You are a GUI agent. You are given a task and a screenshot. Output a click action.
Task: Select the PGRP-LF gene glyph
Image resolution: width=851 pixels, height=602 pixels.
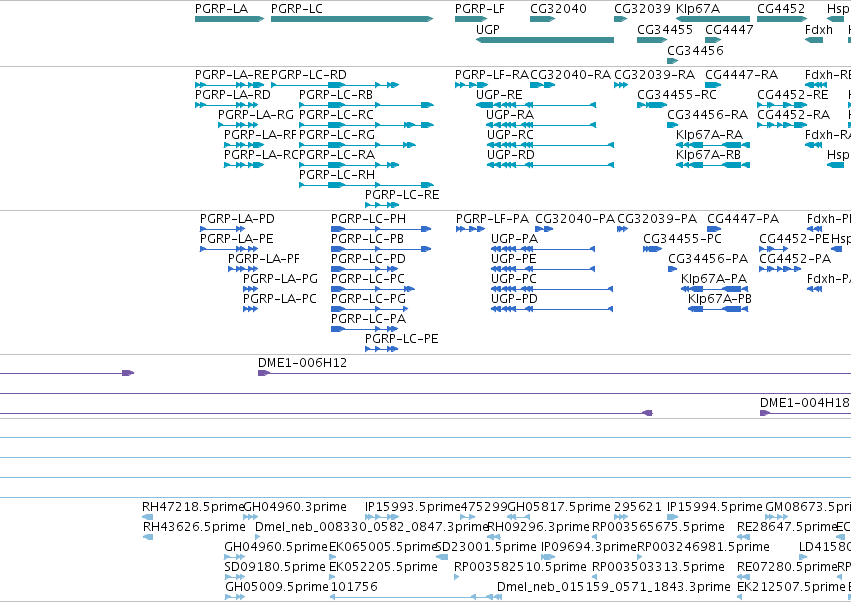(471, 19)
